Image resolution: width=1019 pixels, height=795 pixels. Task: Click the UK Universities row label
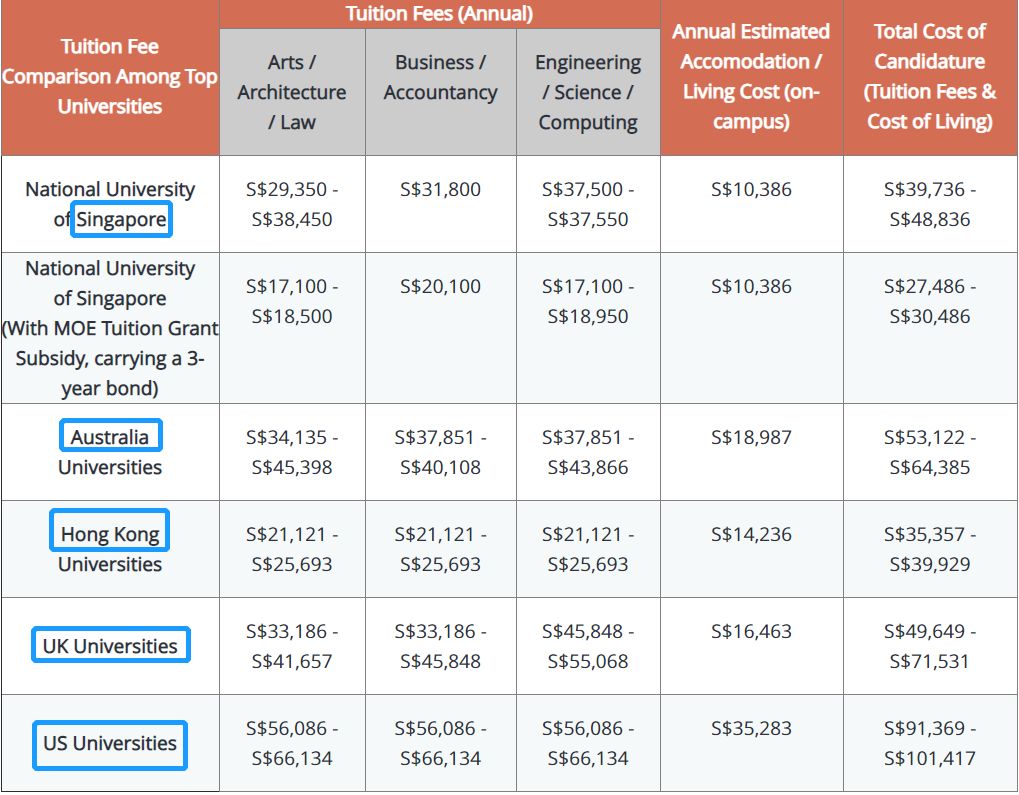tap(110, 645)
